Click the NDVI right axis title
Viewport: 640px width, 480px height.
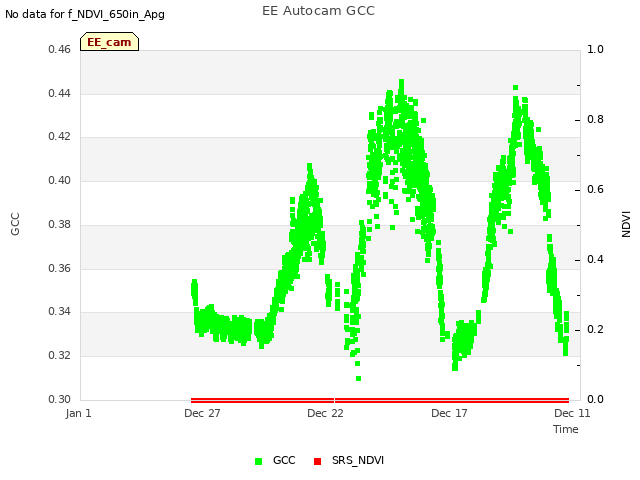point(626,224)
